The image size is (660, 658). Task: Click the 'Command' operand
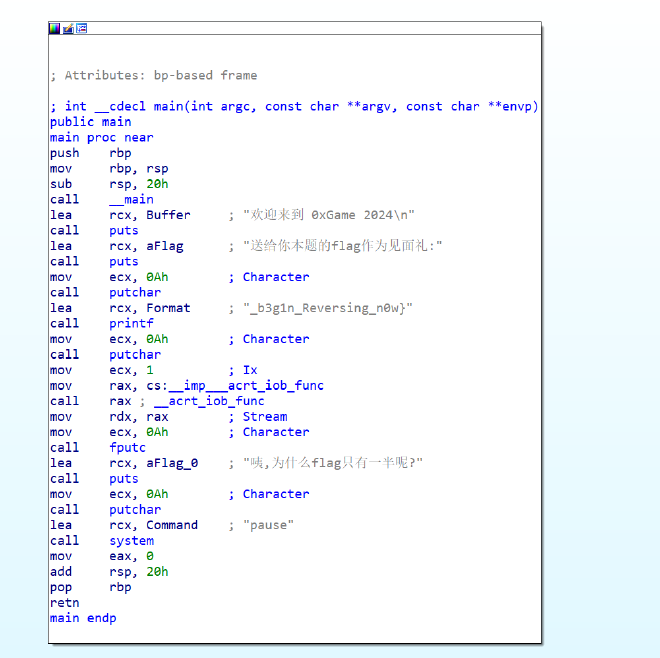click(172, 525)
